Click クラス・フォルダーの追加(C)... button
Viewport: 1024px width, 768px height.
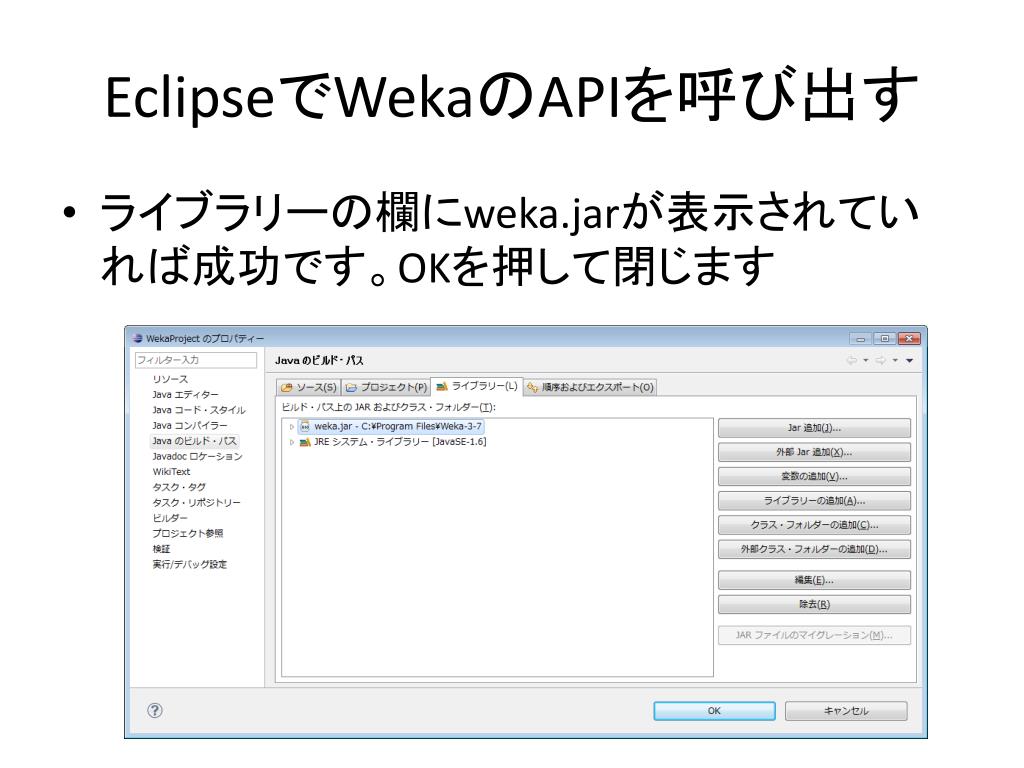pos(814,525)
